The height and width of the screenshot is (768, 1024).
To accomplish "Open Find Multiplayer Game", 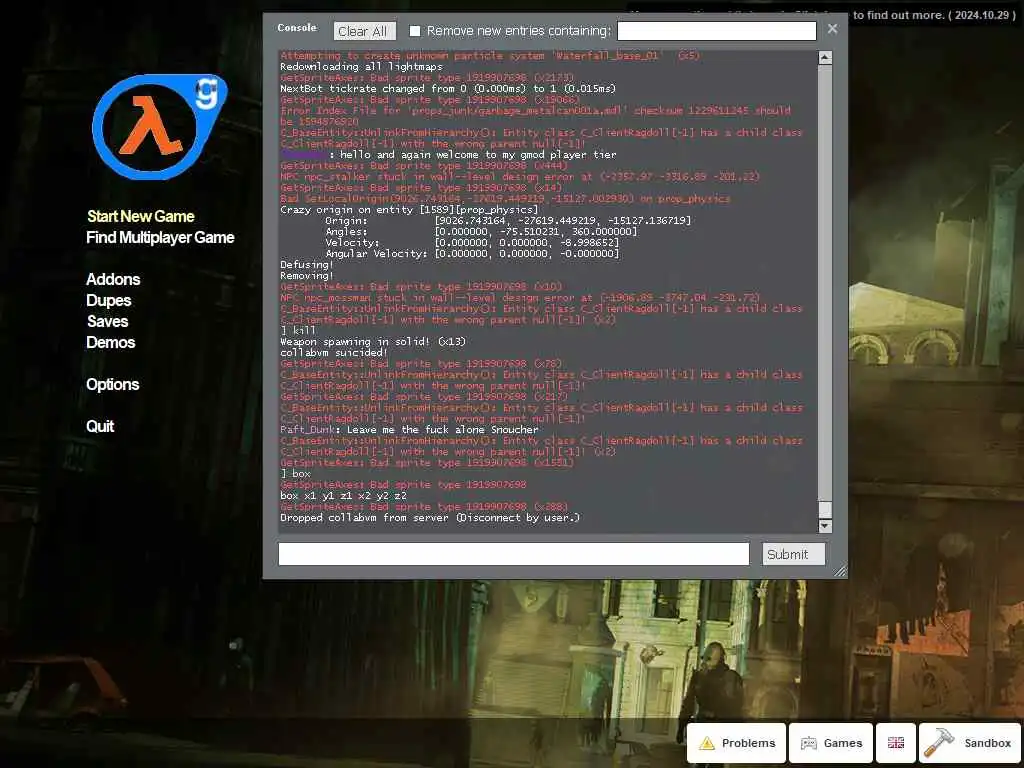I will click(x=160, y=238).
